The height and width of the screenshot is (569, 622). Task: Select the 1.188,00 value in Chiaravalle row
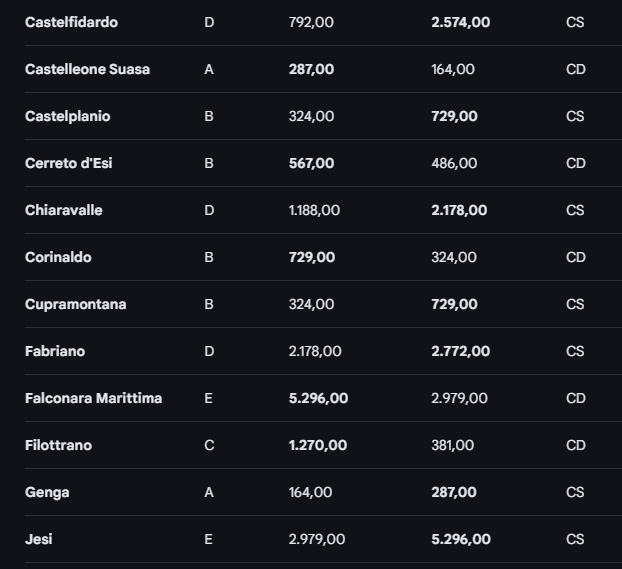314,210
